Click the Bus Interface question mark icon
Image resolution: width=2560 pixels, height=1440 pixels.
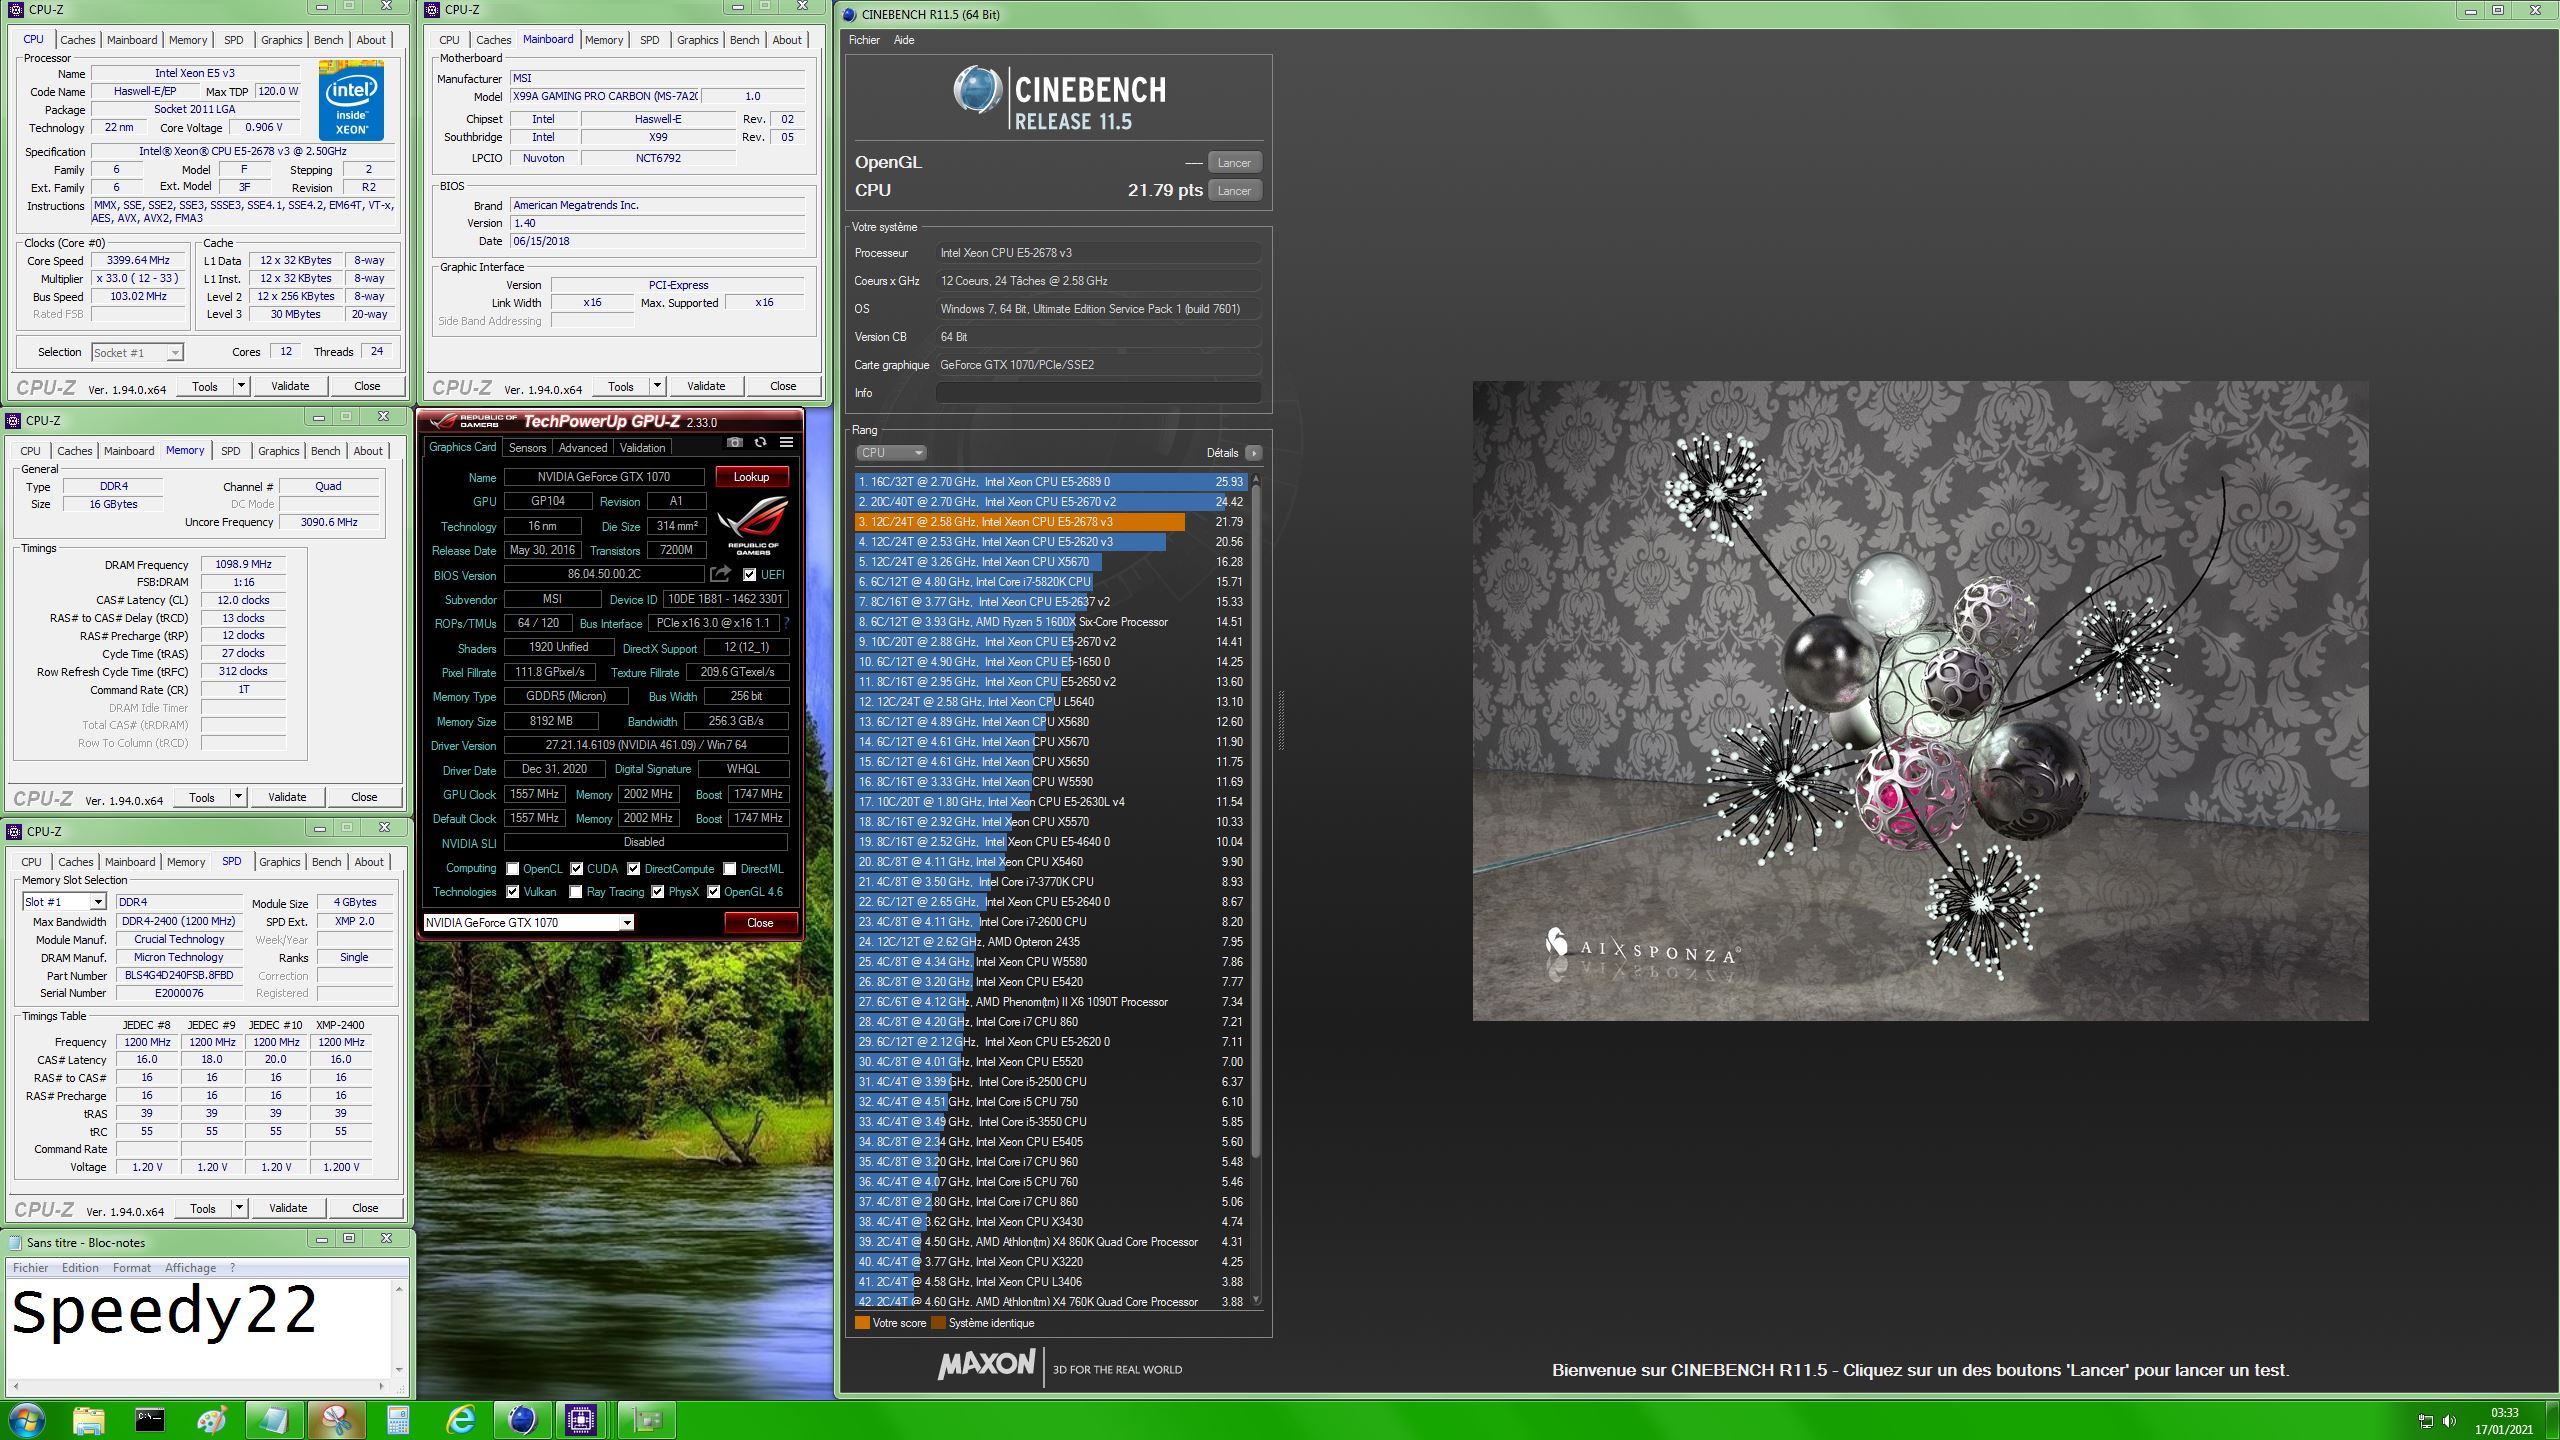(x=786, y=623)
